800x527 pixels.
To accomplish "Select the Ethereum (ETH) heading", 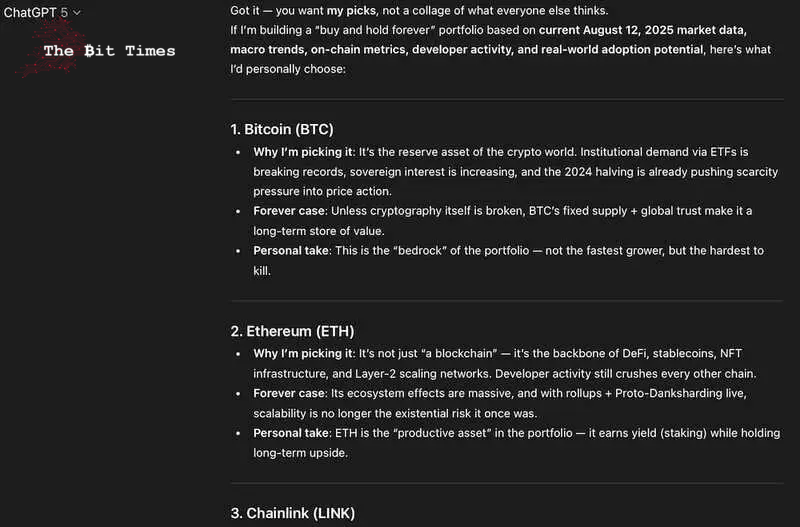I will pos(292,331).
